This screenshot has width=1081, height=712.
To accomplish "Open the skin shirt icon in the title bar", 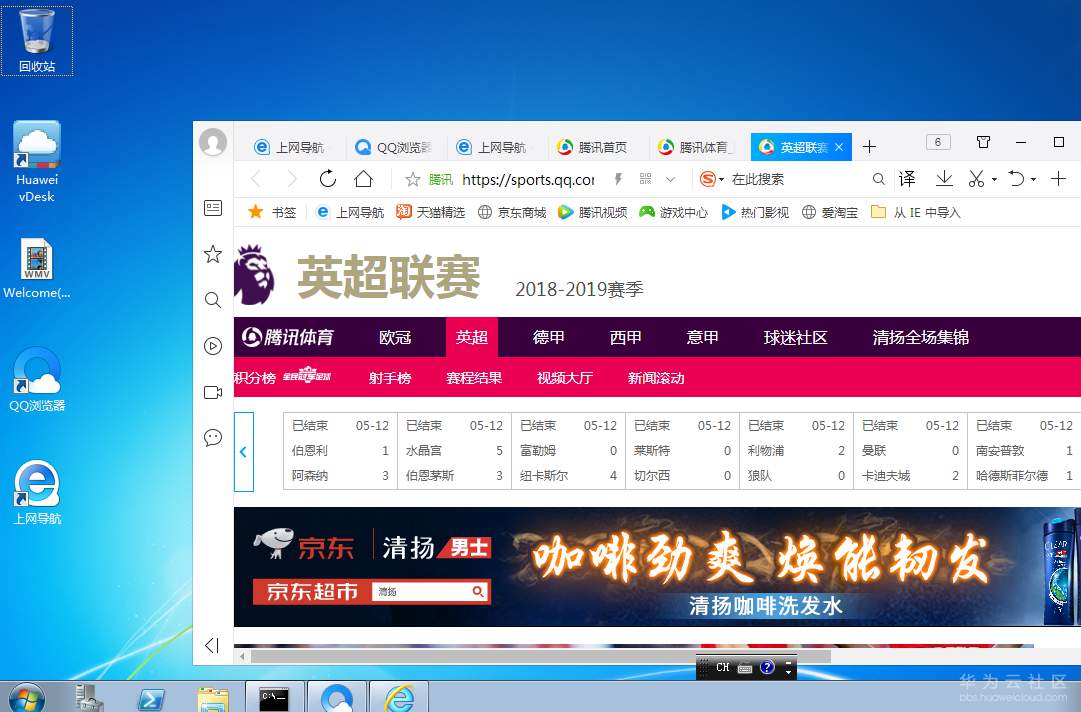I will [984, 142].
